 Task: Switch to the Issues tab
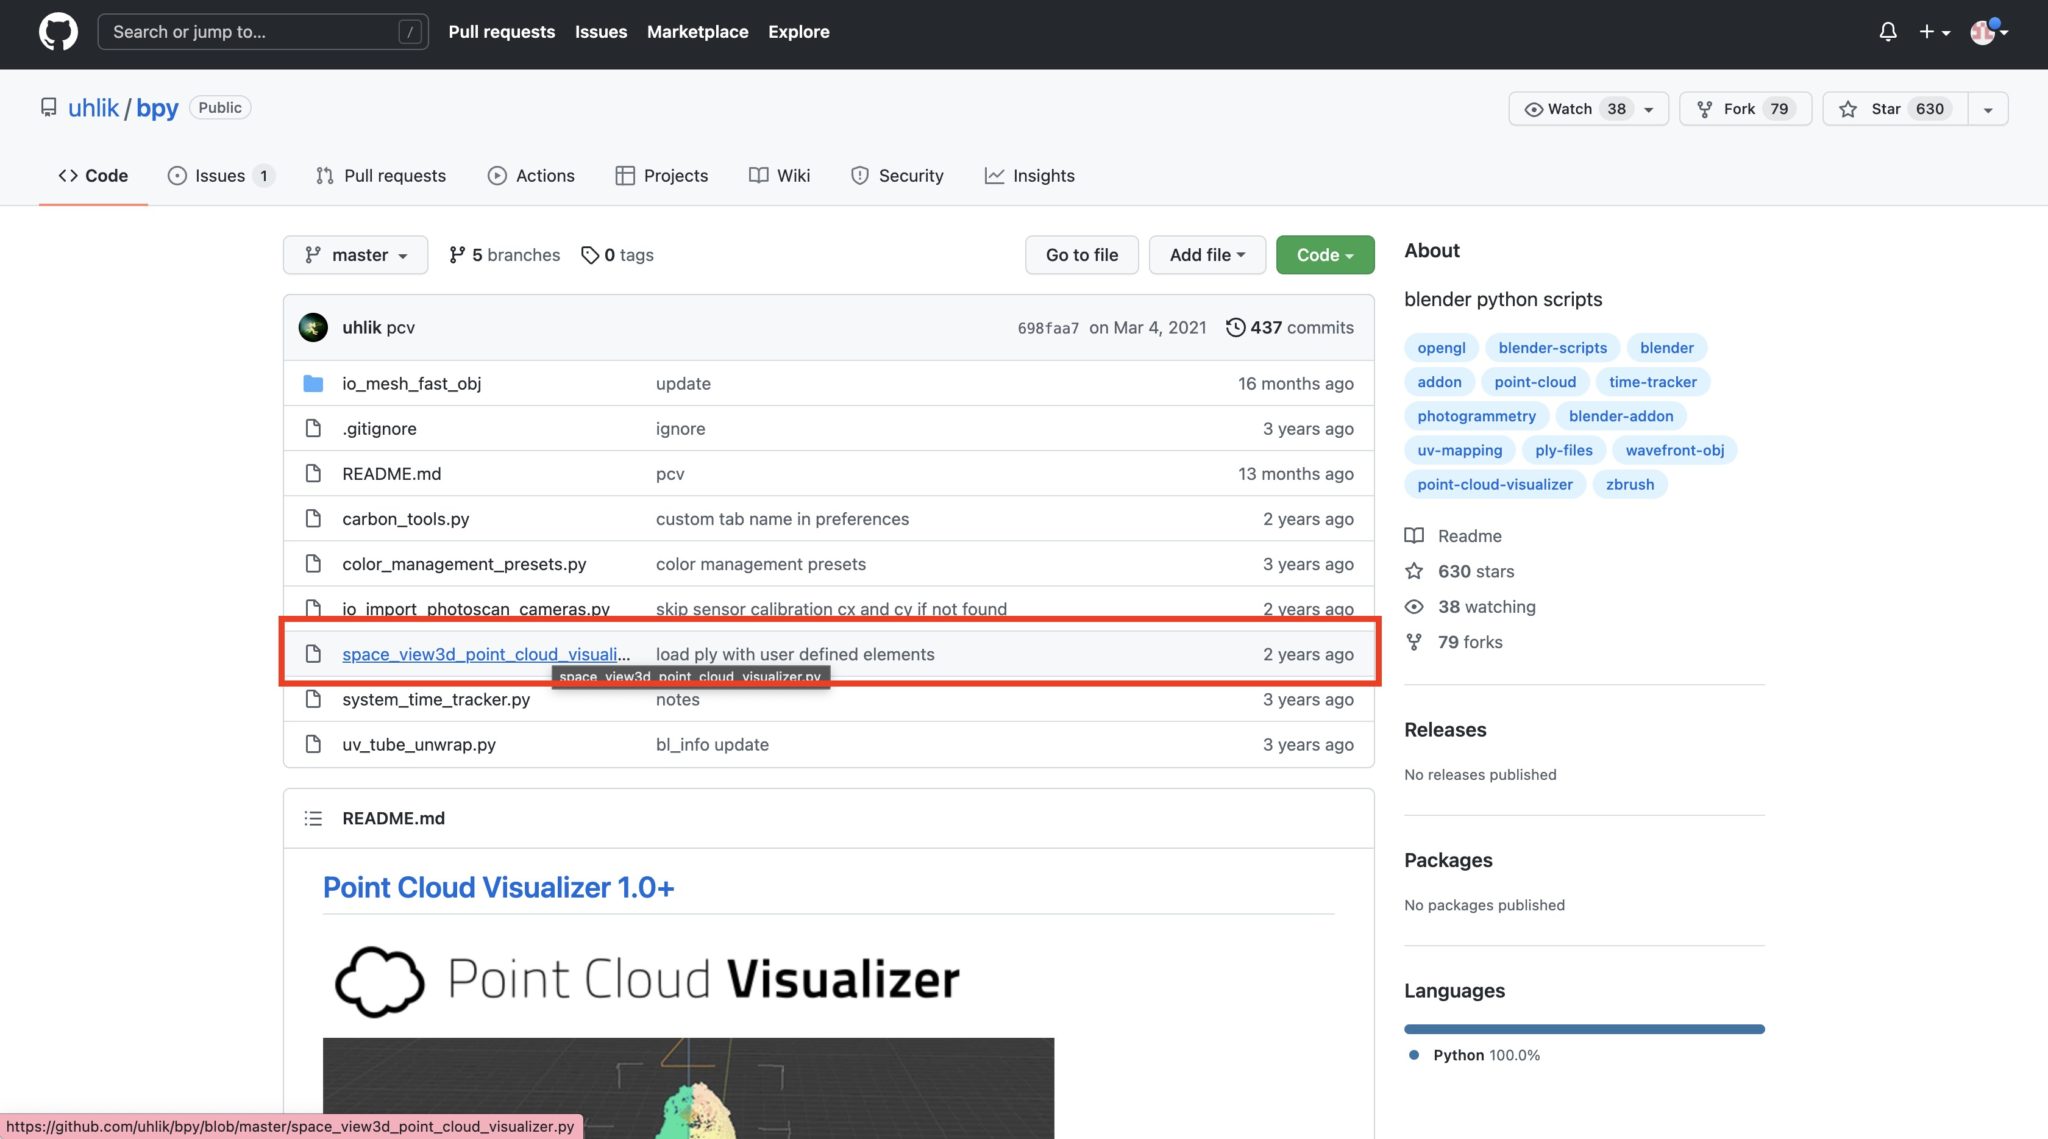tap(219, 176)
